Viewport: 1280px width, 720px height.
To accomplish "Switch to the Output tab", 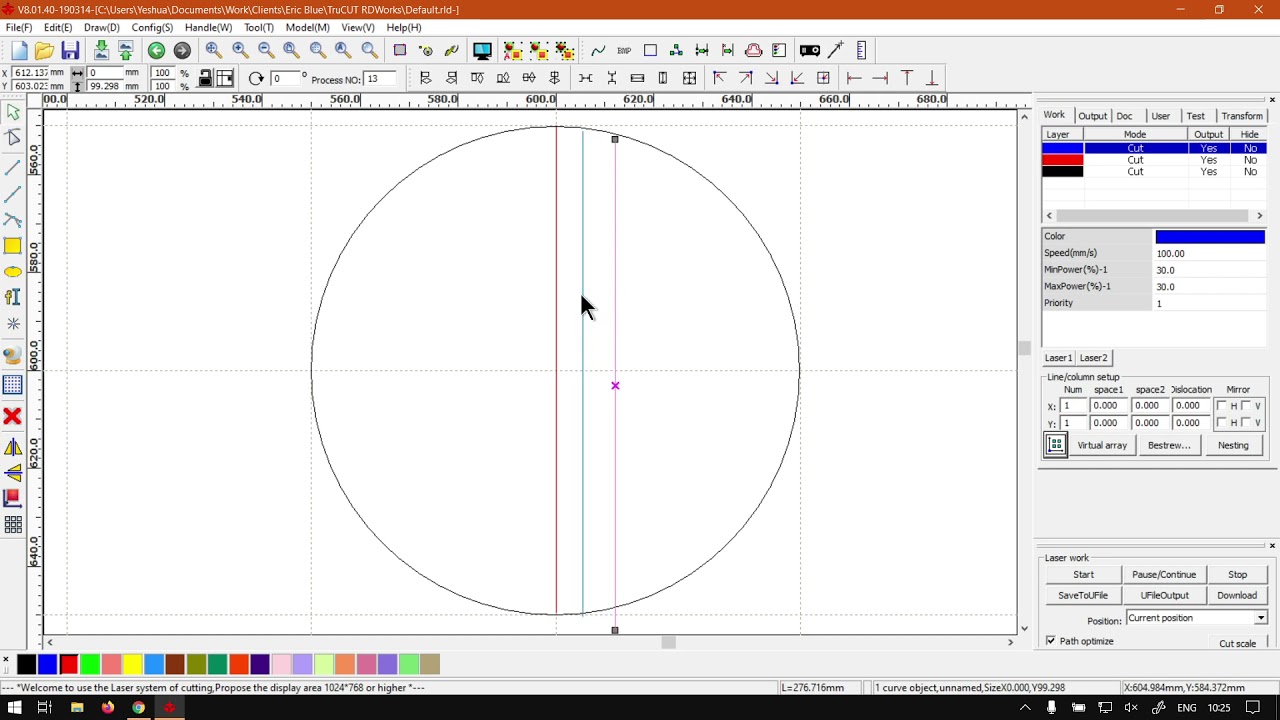I will click(x=1092, y=116).
